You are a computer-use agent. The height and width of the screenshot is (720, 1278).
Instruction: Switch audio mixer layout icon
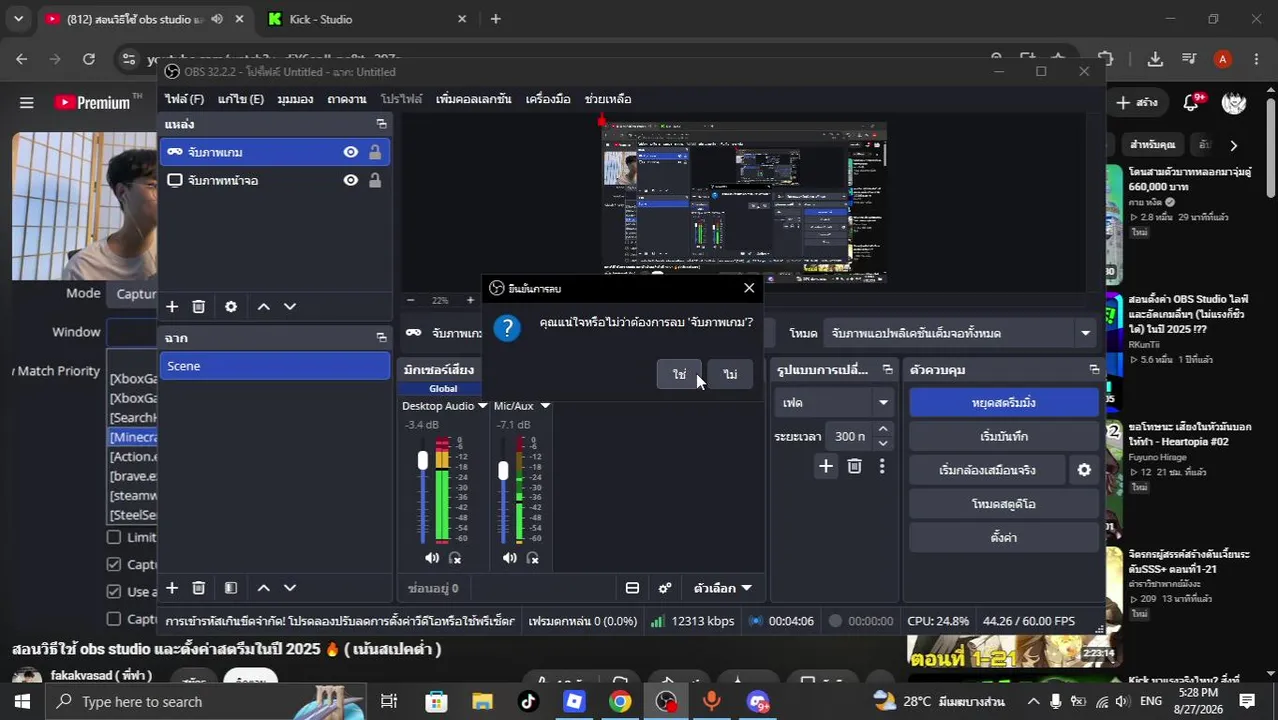click(632, 588)
